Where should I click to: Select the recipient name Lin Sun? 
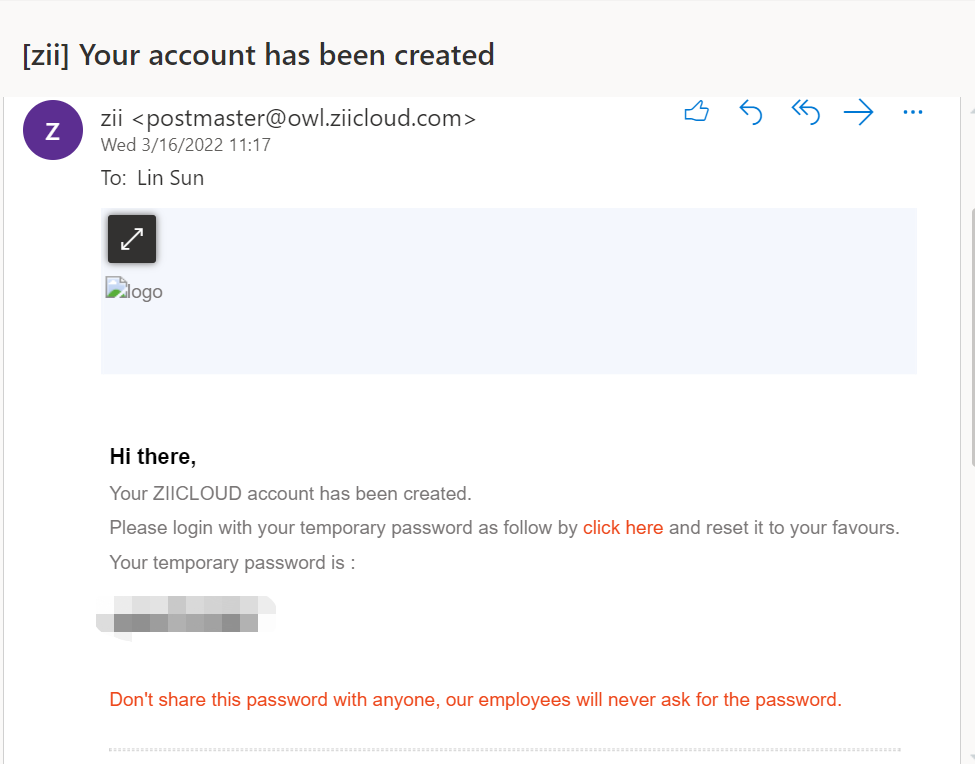pos(170,178)
